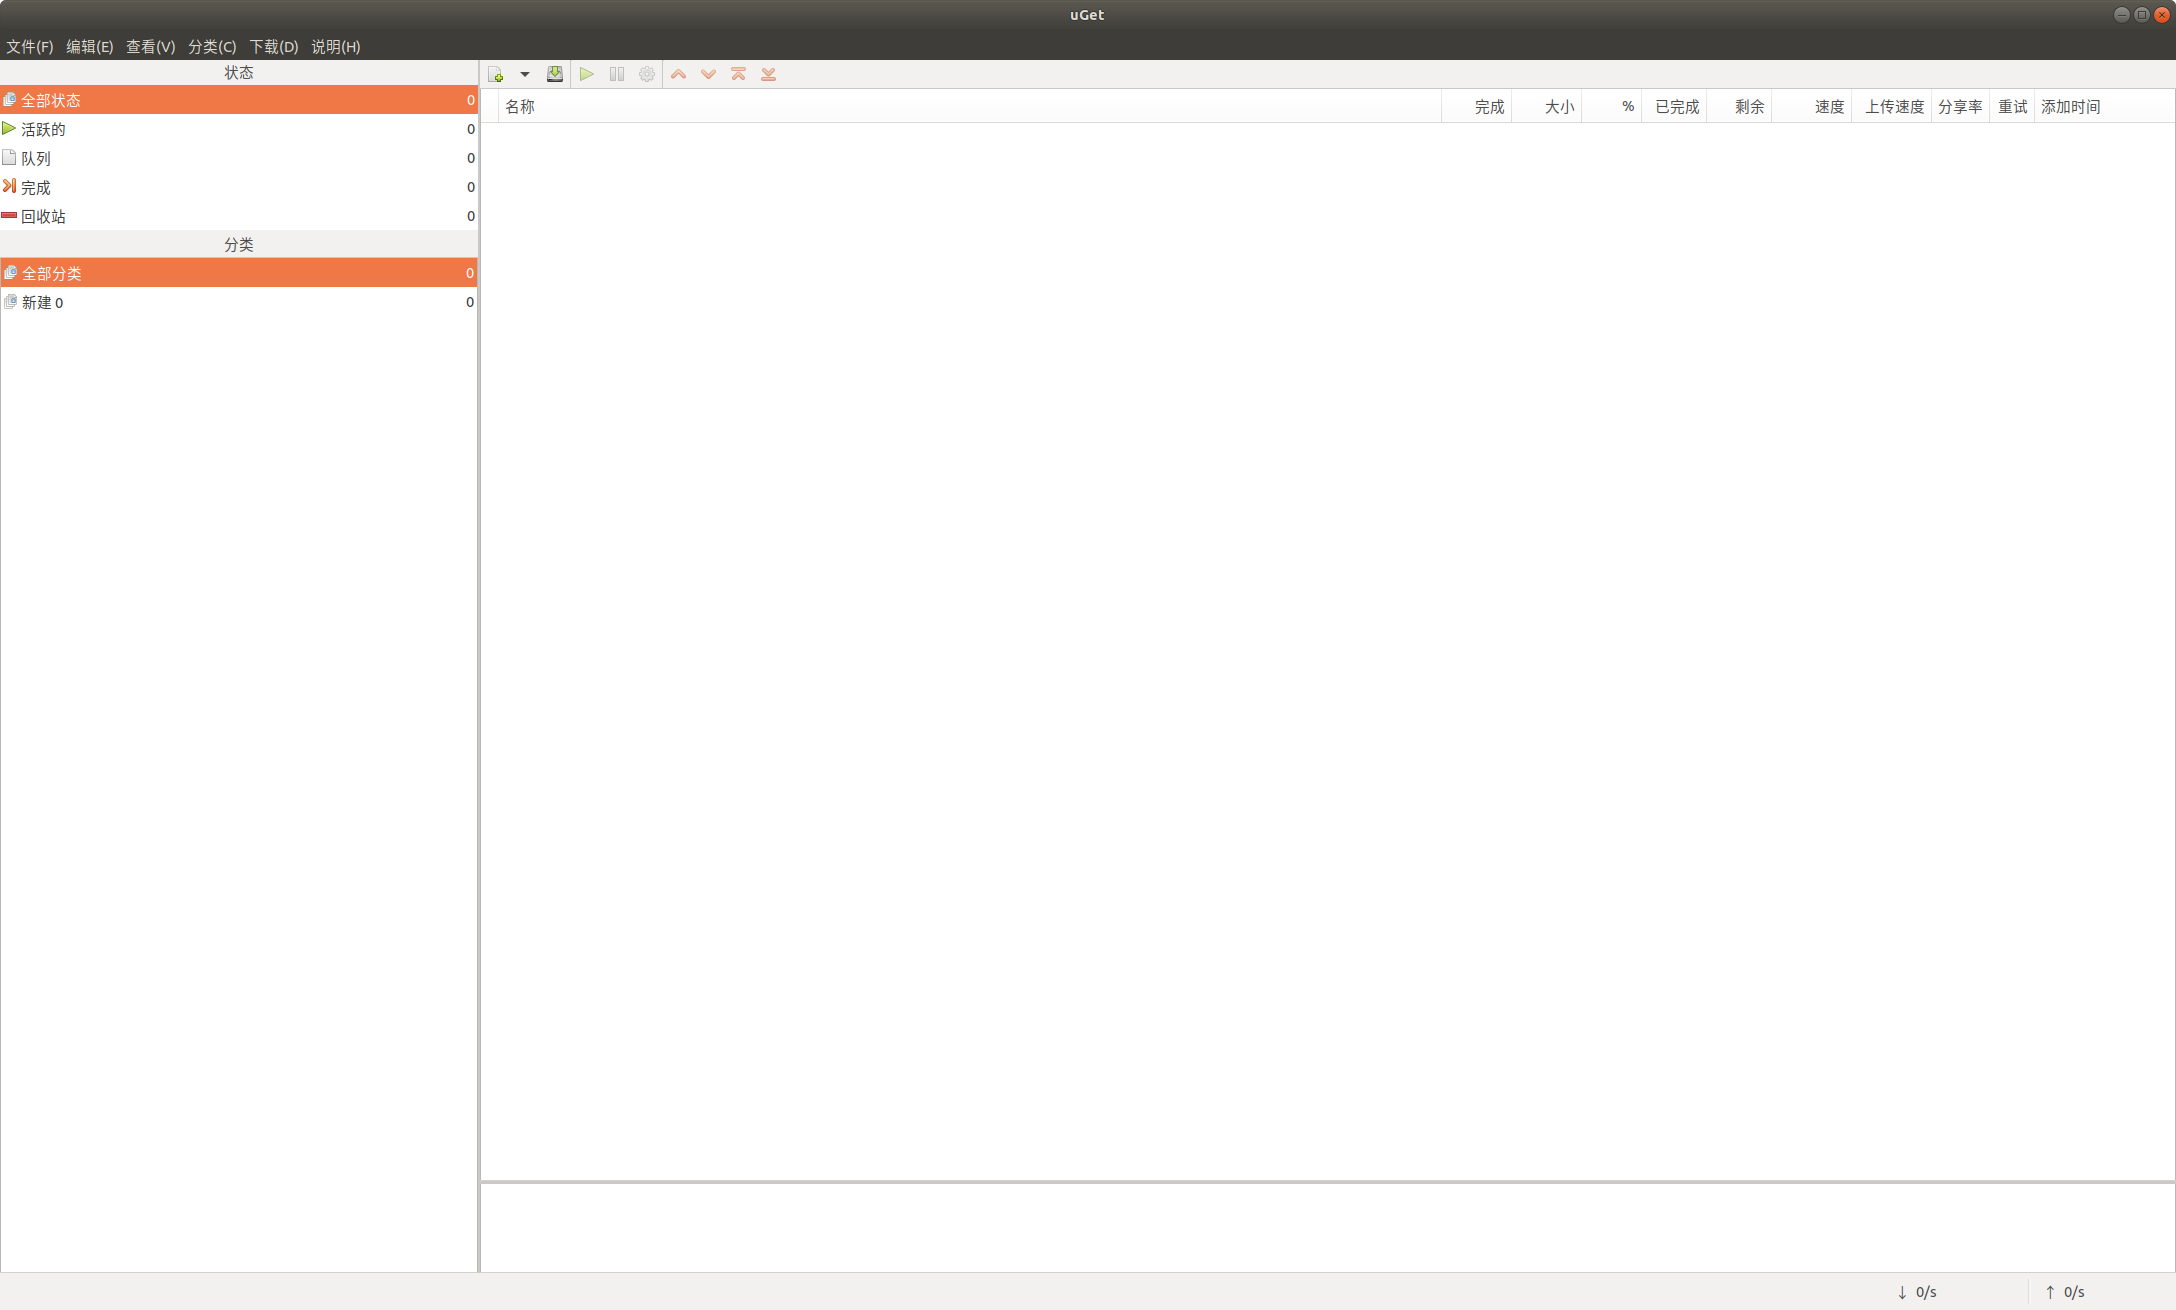Sort by the 名称 column header
This screenshot has height=1310, width=2176.
click(x=520, y=106)
